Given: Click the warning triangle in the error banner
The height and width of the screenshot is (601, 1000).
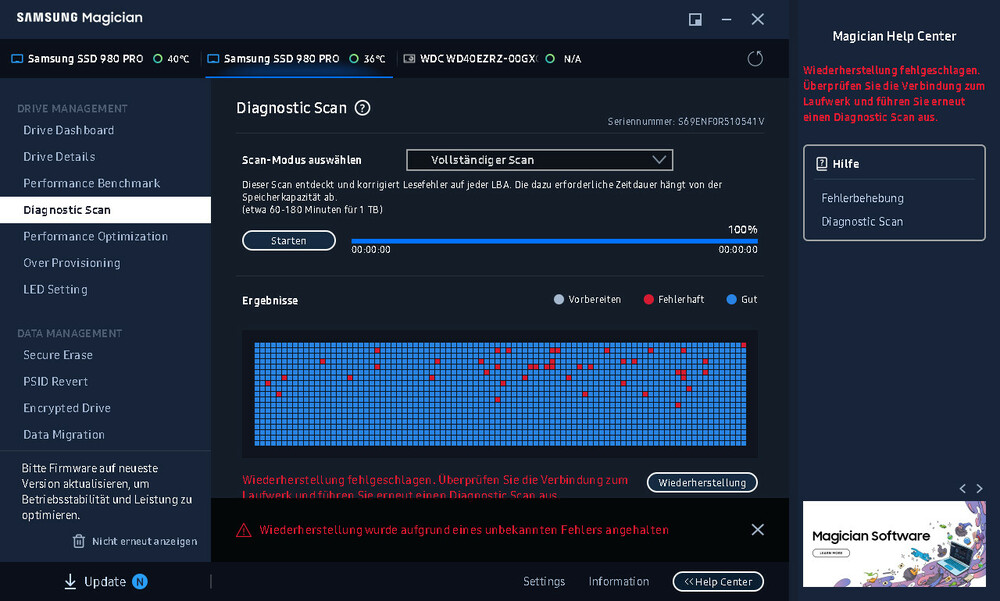Looking at the screenshot, I should 243,530.
